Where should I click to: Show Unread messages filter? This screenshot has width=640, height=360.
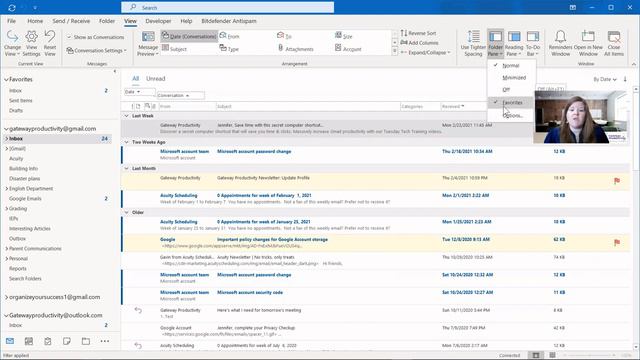pyautogui.click(x=156, y=79)
